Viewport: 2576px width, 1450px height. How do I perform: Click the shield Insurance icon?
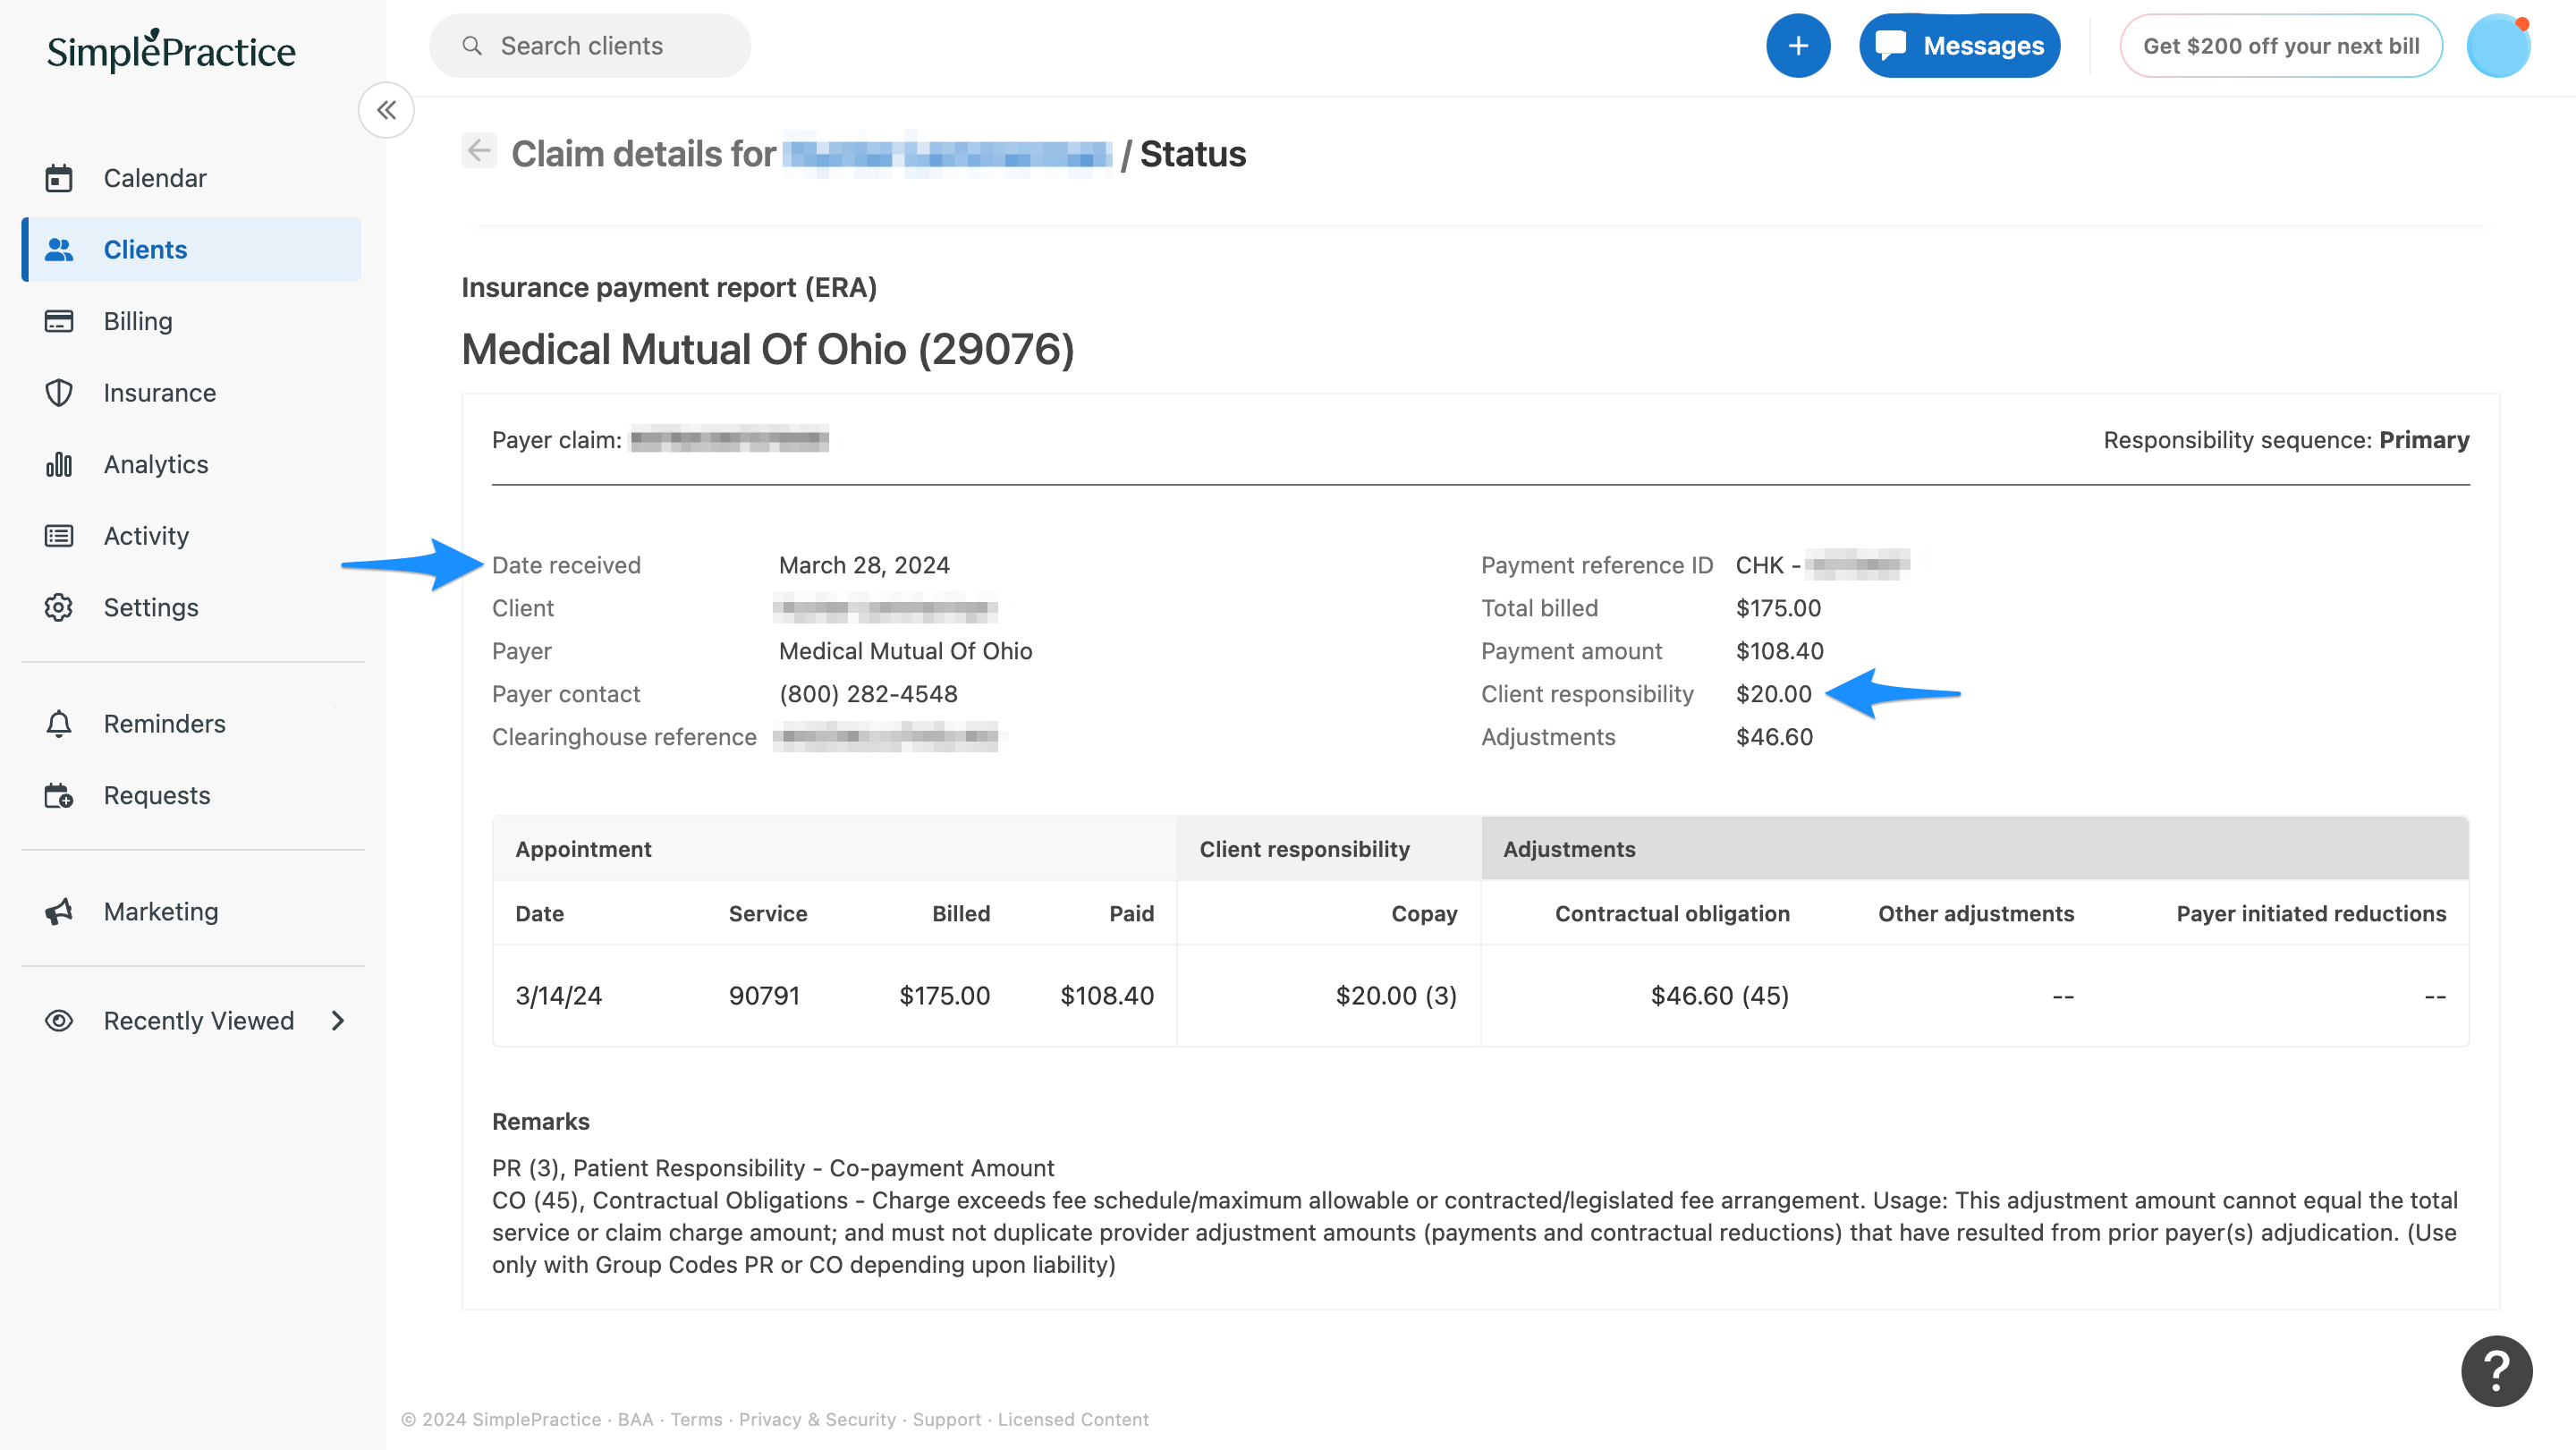click(x=59, y=393)
